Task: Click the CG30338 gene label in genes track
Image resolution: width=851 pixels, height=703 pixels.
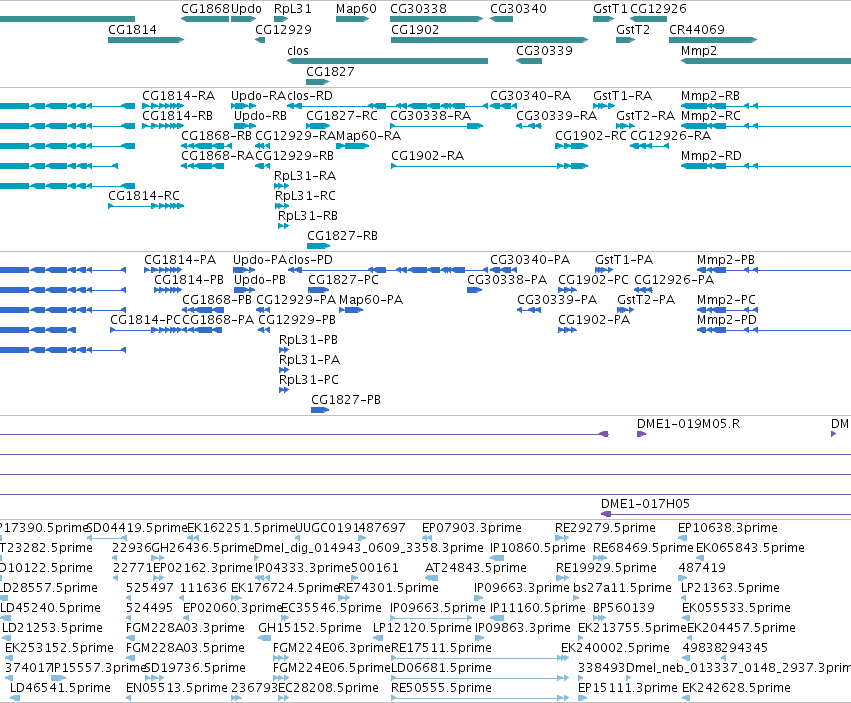Action: point(418,9)
